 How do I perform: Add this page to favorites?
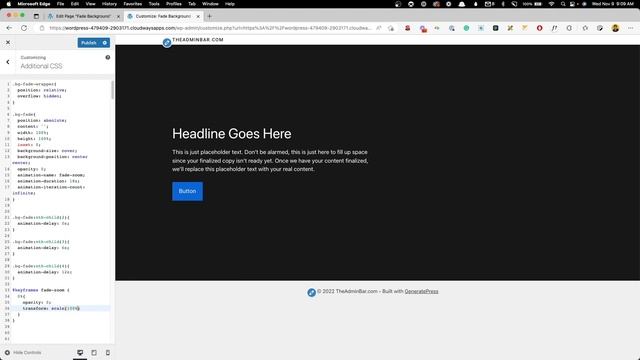[x=391, y=28]
